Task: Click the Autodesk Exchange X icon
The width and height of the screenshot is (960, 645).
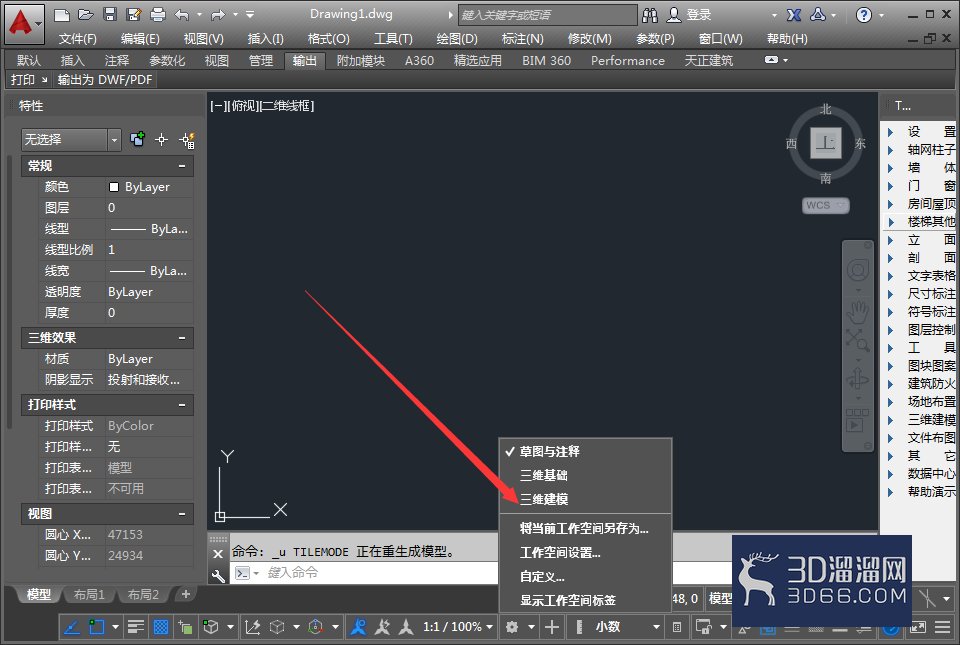Action: (x=794, y=15)
